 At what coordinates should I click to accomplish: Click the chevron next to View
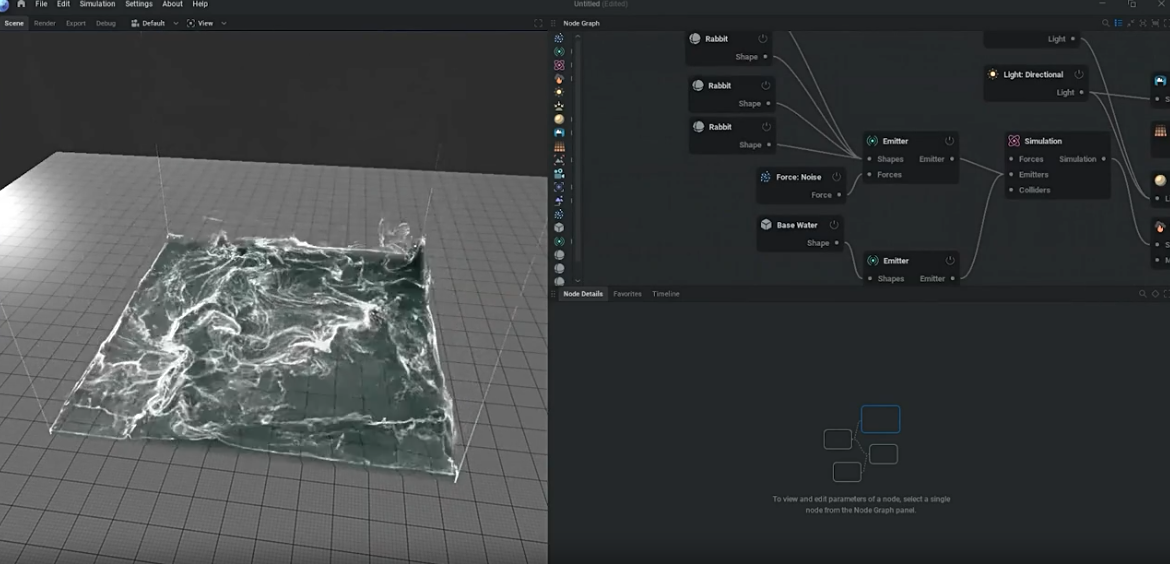pyautogui.click(x=224, y=23)
